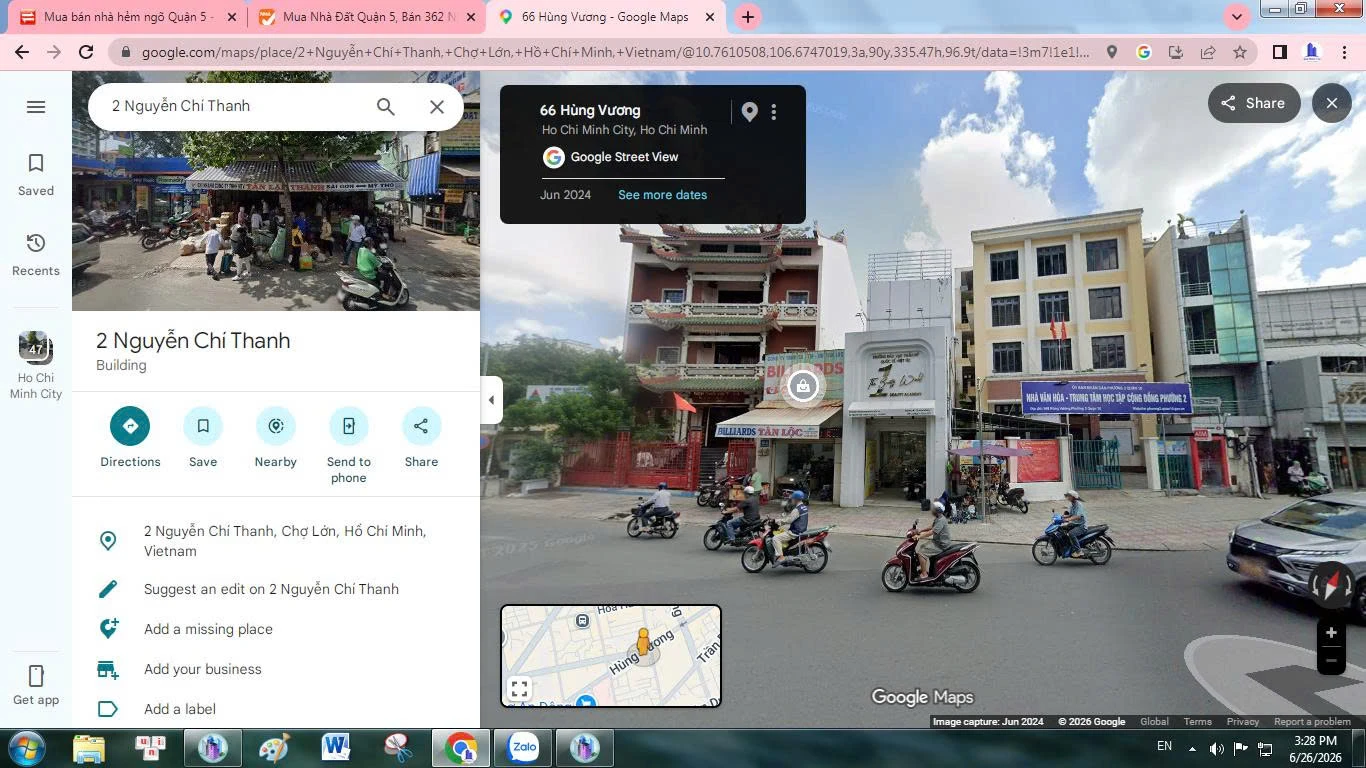Click the Get app phone icon
Image resolution: width=1366 pixels, height=768 pixels.
click(36, 675)
